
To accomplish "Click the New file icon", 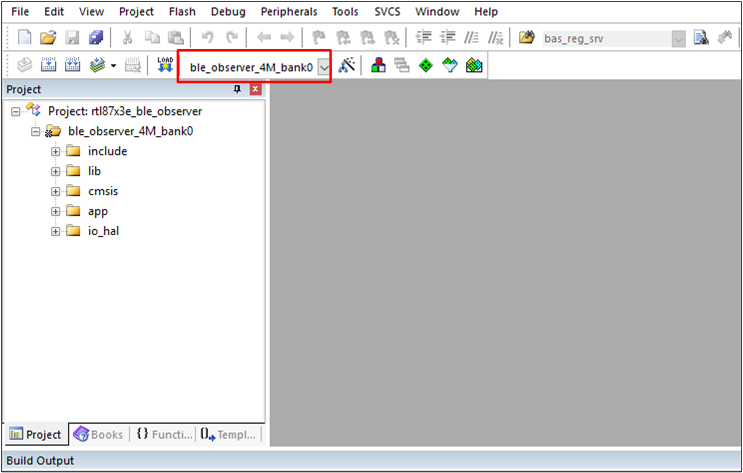I will tap(26, 38).
